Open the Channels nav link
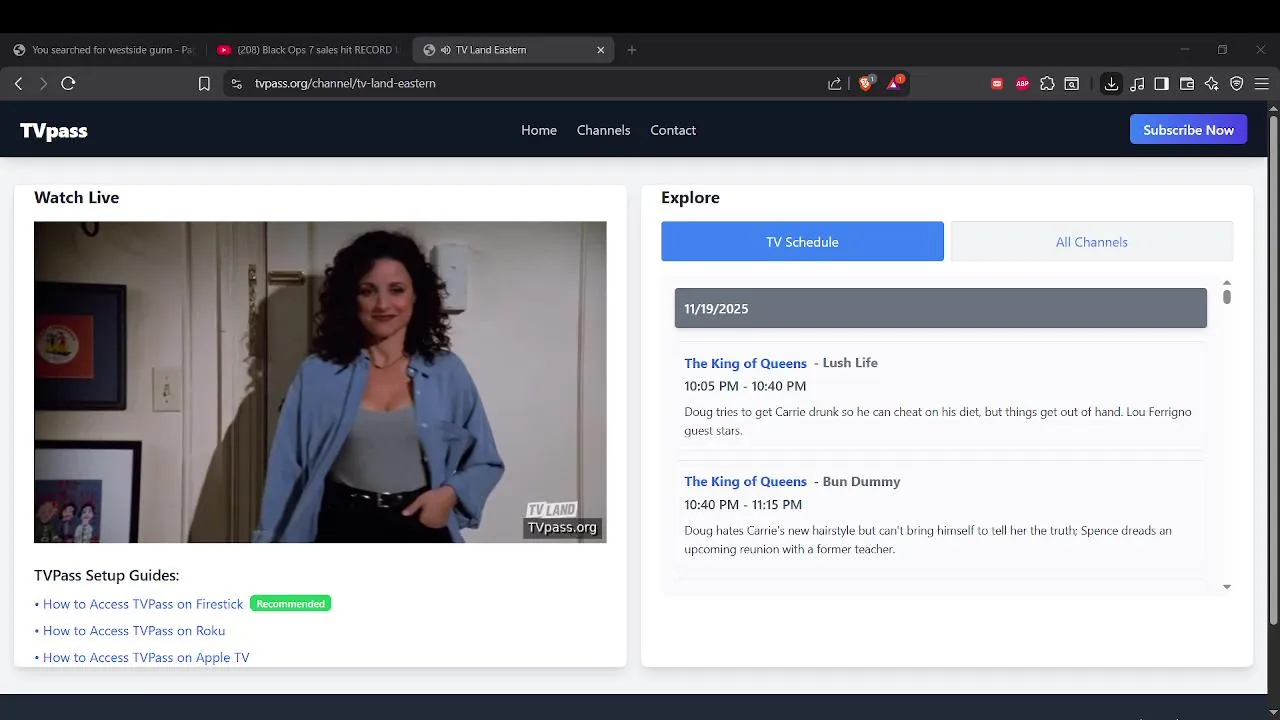Viewport: 1280px width, 720px height. (x=603, y=130)
